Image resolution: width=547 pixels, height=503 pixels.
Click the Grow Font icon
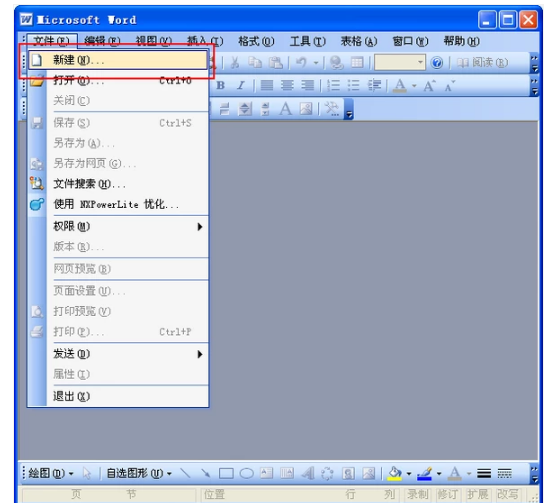point(429,85)
